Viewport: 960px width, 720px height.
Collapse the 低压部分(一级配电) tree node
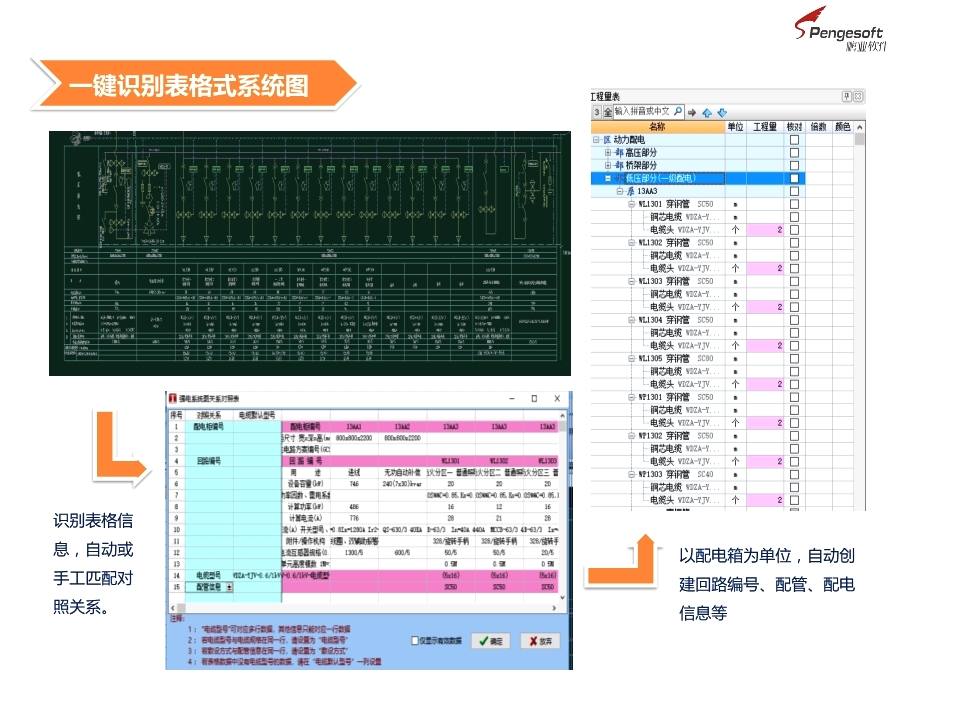tap(607, 177)
